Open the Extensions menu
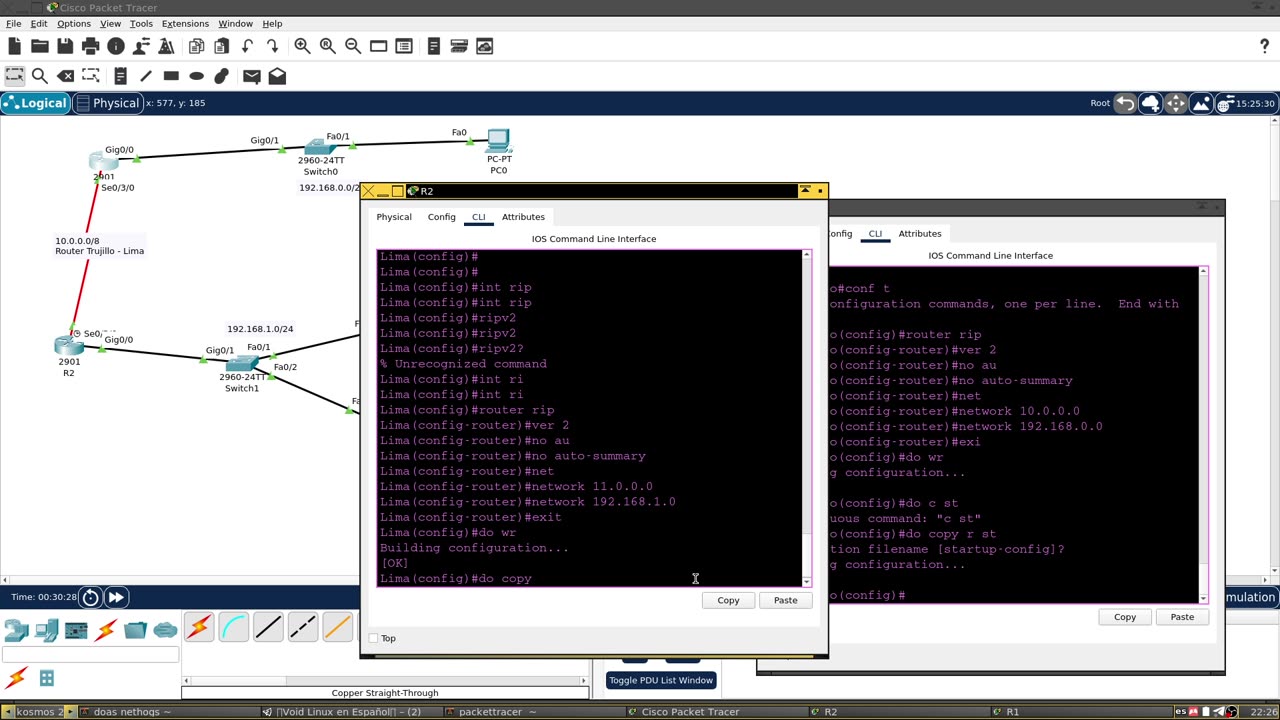 (185, 23)
